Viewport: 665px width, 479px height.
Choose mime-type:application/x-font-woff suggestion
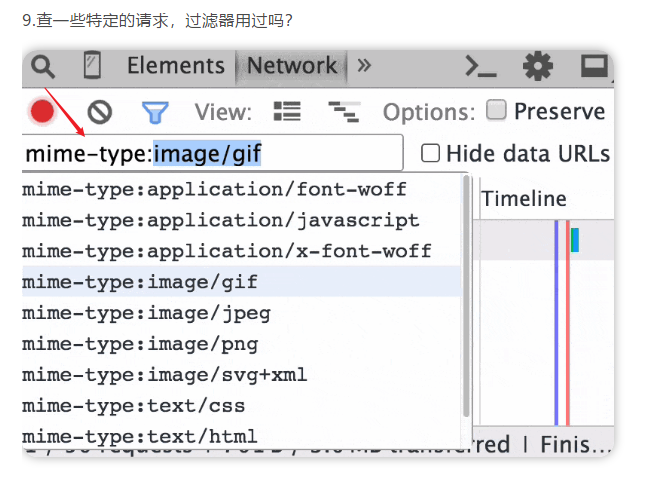click(x=241, y=251)
